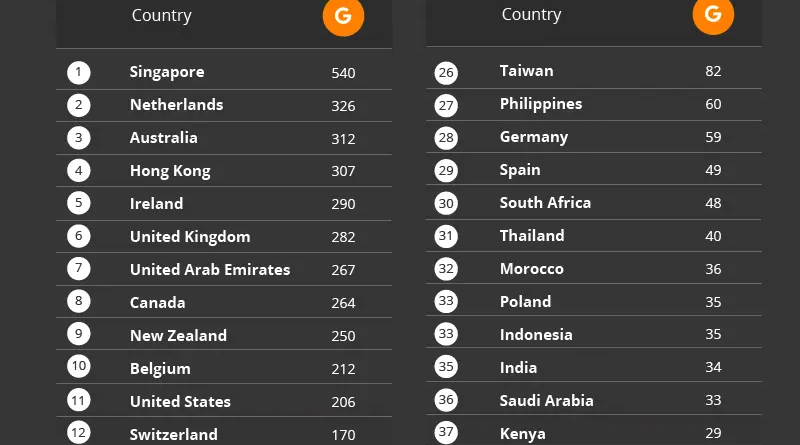Select the New Zealand country name

178,336
